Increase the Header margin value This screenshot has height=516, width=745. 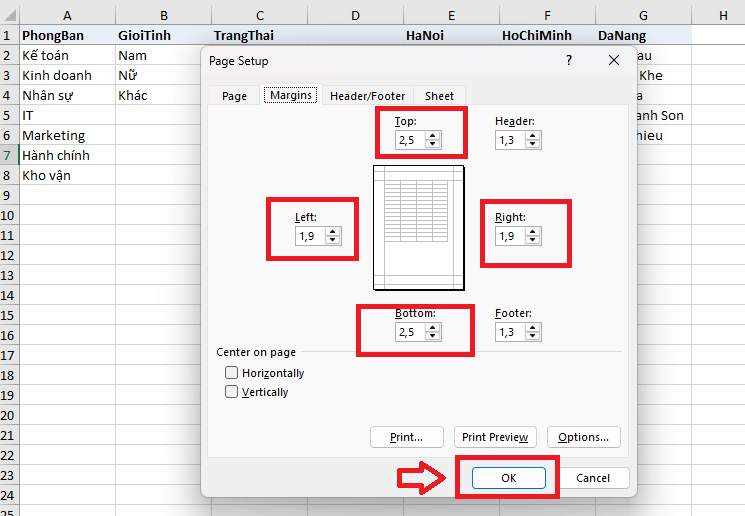point(533,136)
